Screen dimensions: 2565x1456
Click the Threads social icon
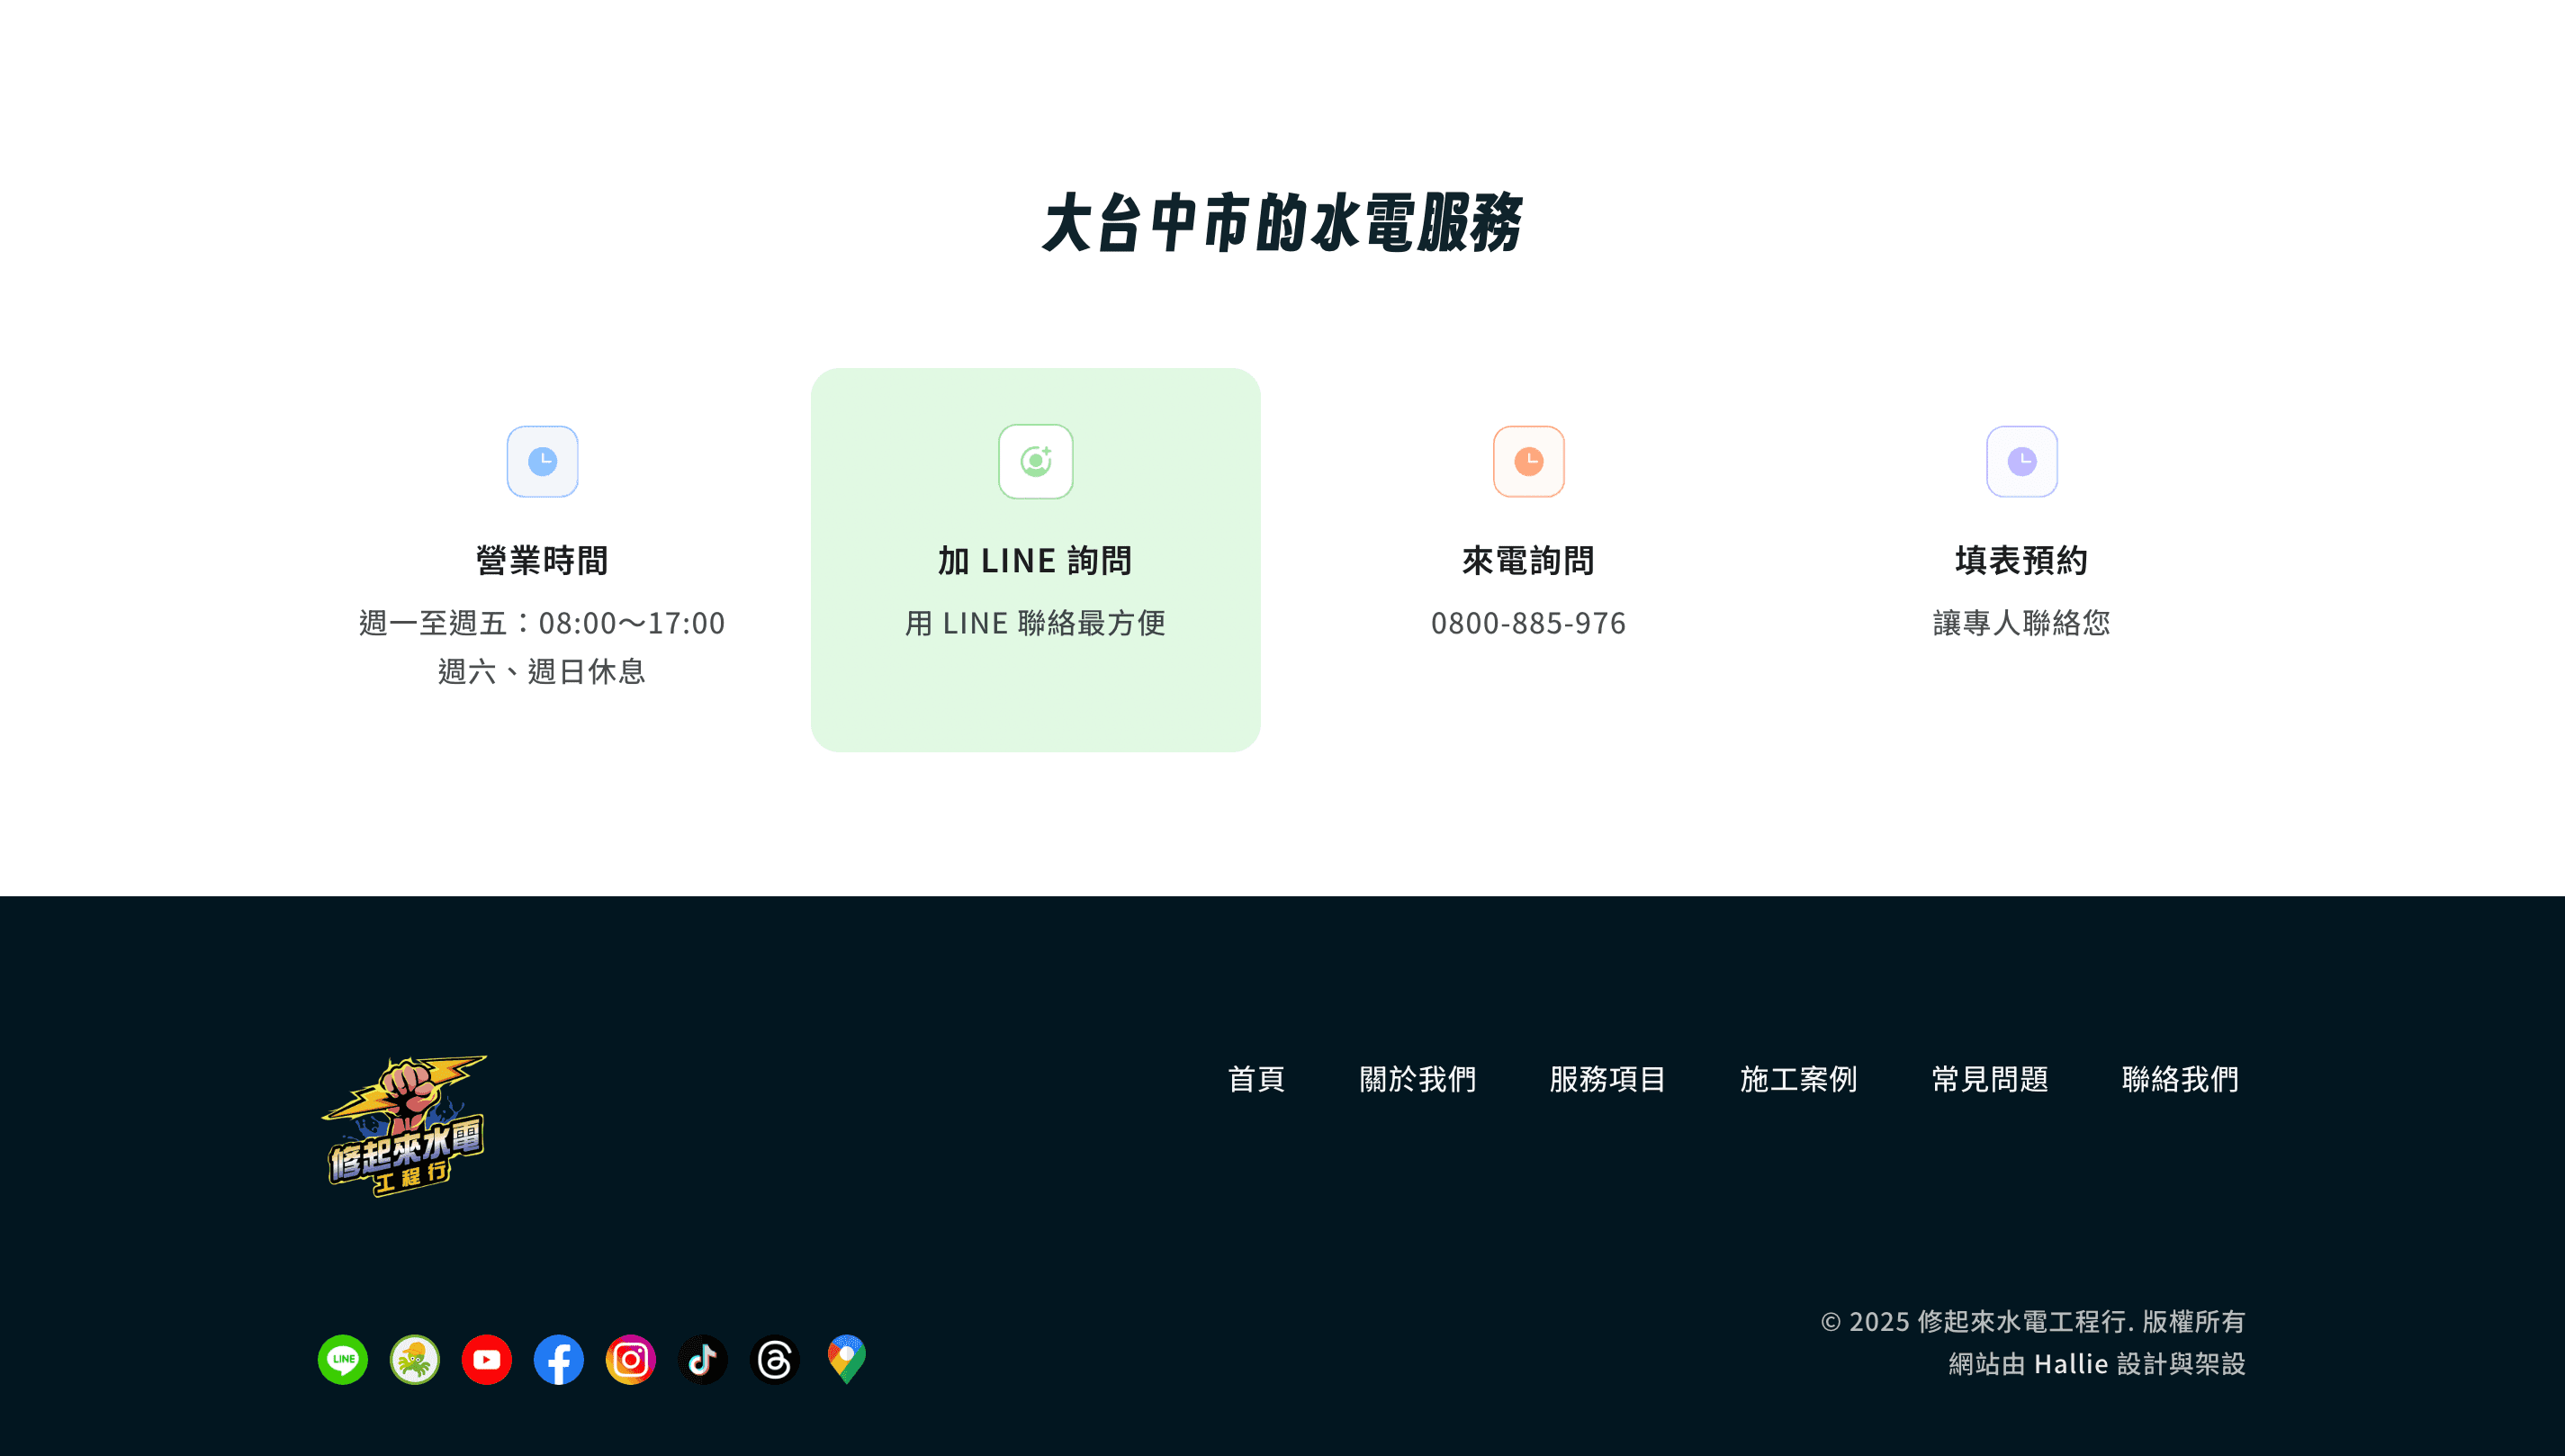774,1360
